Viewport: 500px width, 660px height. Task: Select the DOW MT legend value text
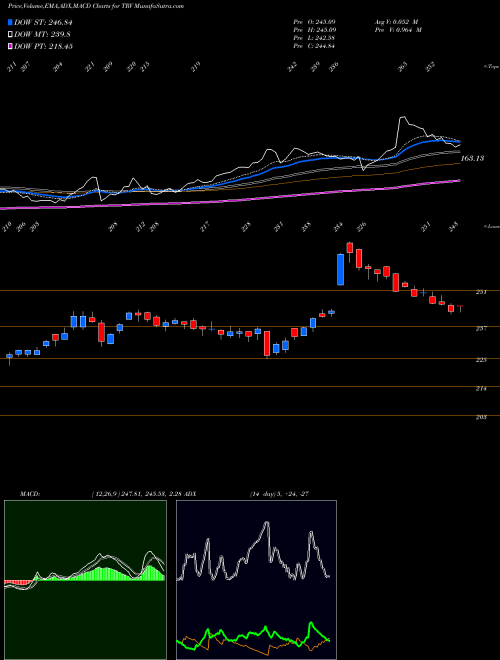pyautogui.click(x=42, y=34)
